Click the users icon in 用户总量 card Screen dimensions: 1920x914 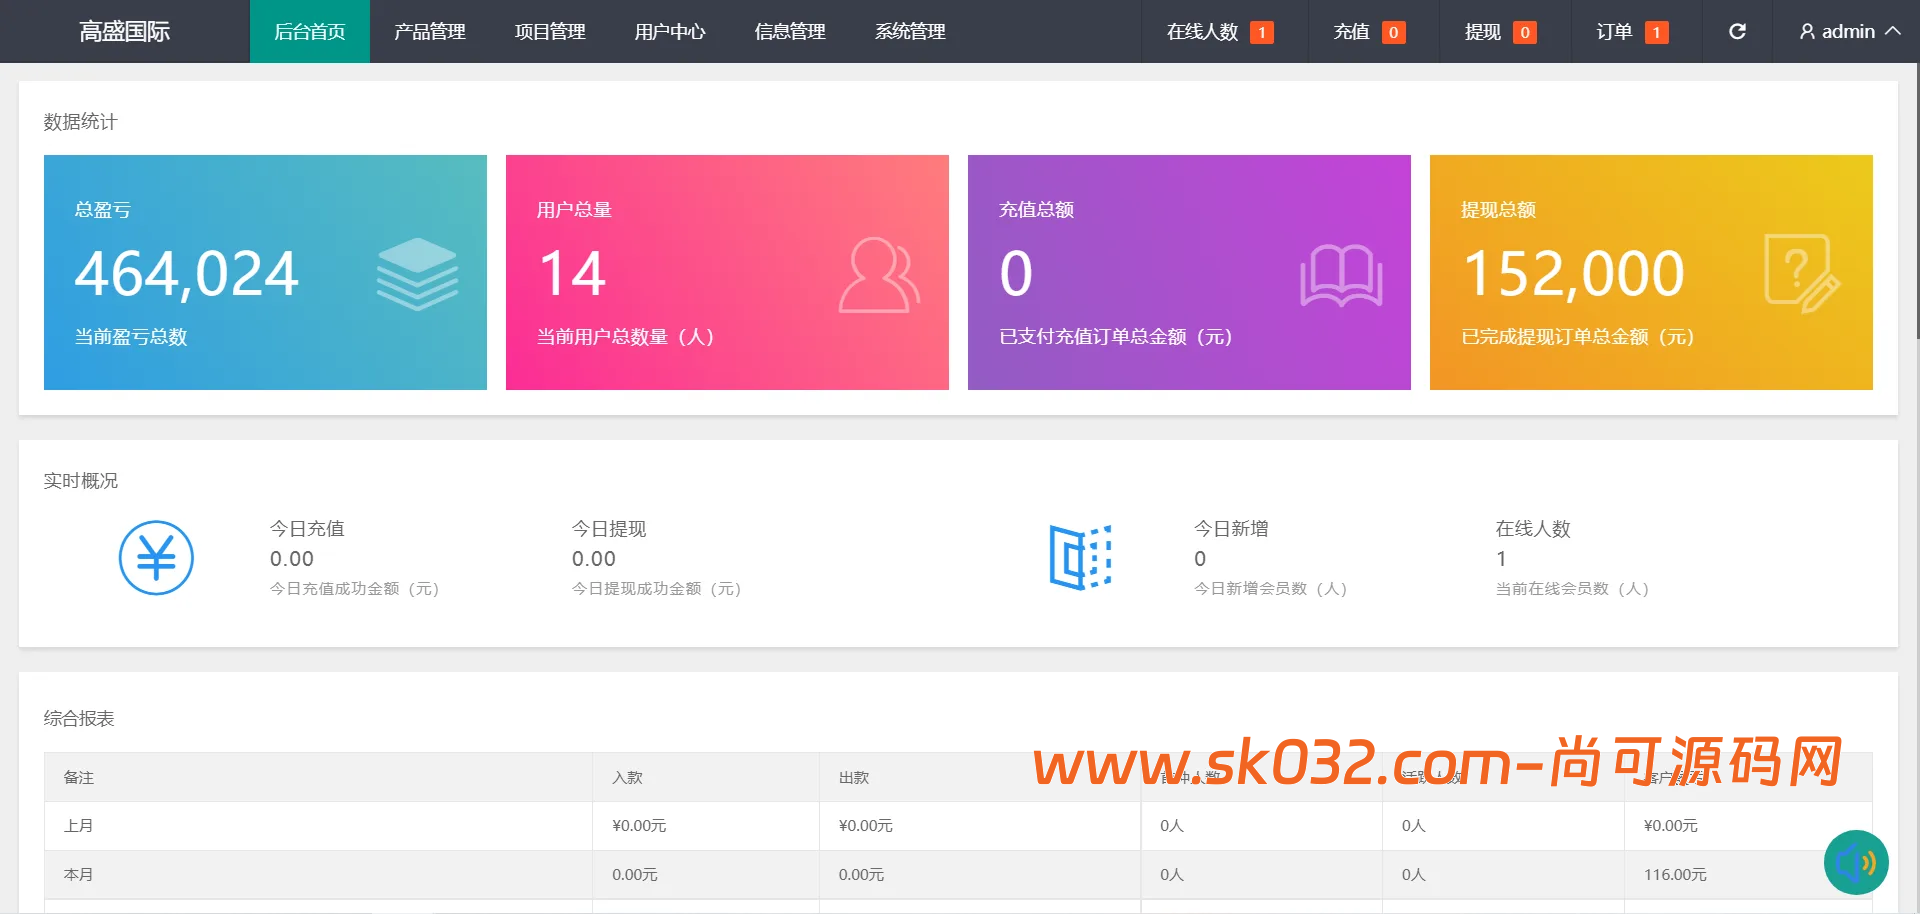tap(878, 275)
